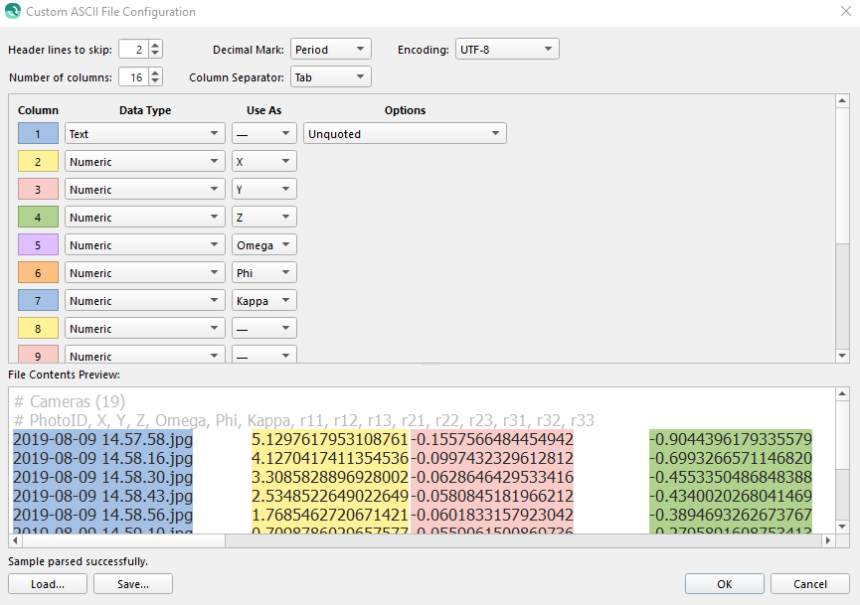Image resolution: width=860 pixels, height=605 pixels.
Task: Click the application icon in title bar
Action: [12, 12]
